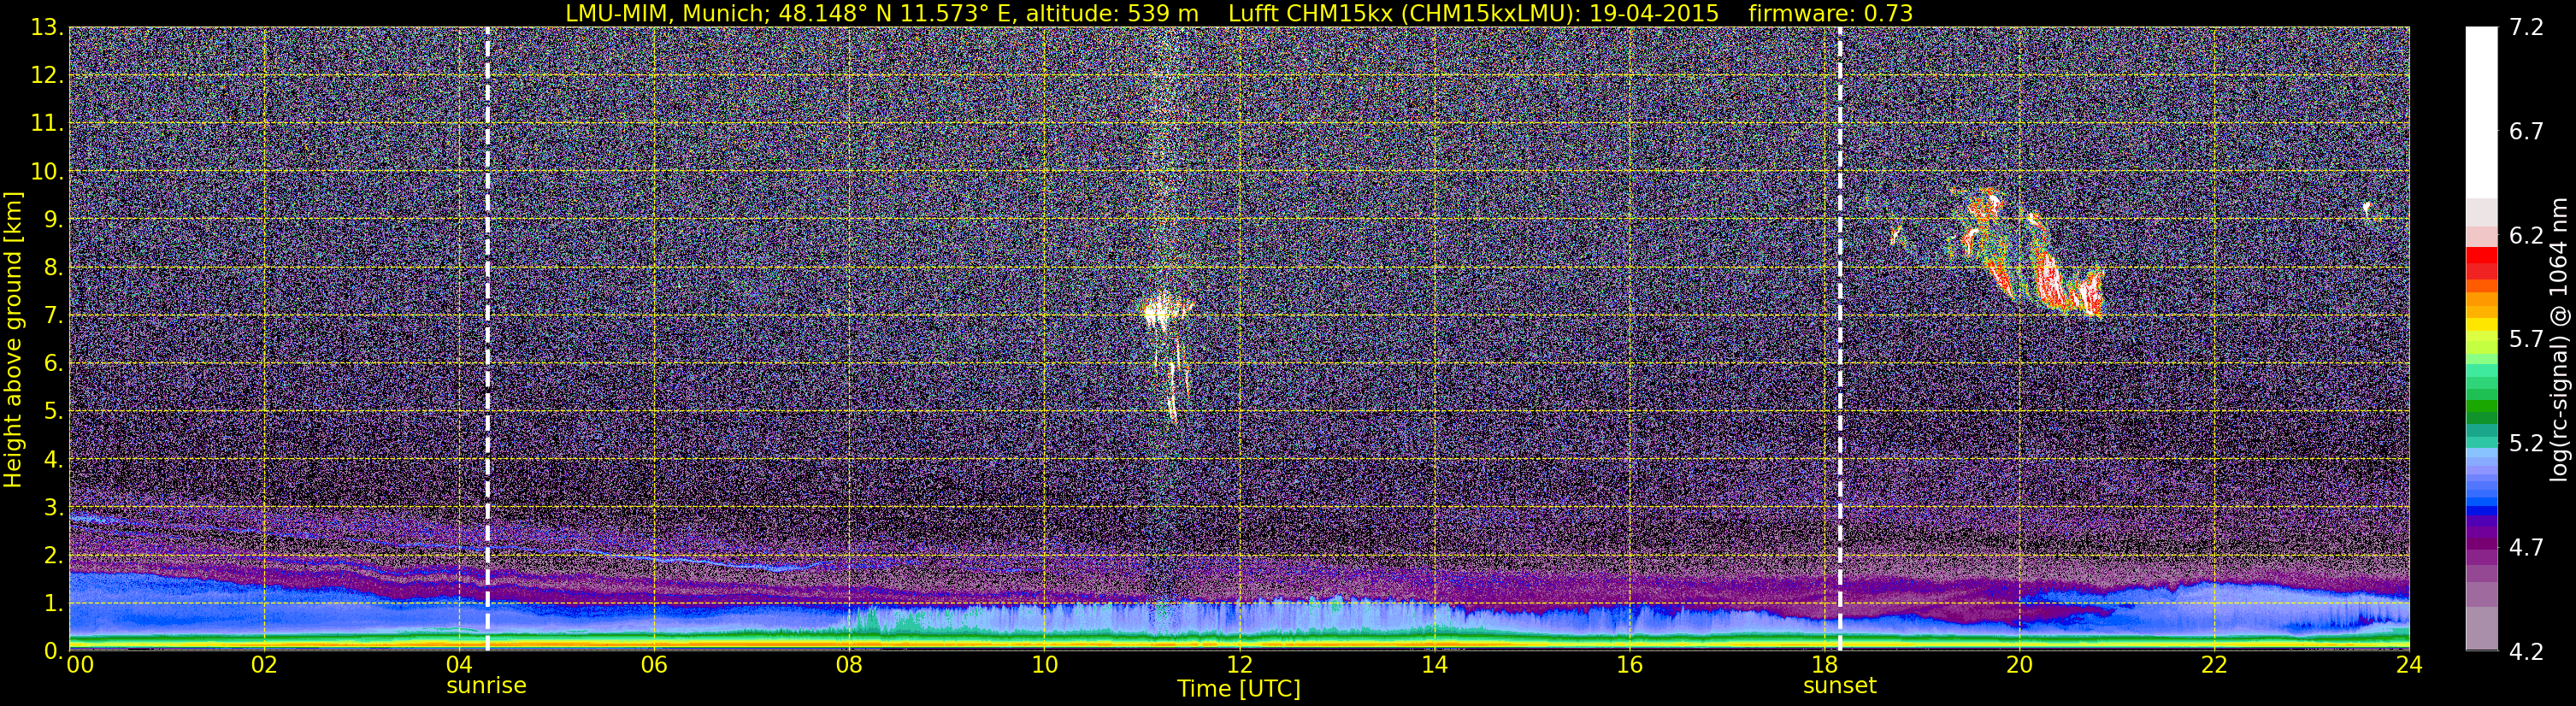Click the time tick label 00

(x=80, y=665)
